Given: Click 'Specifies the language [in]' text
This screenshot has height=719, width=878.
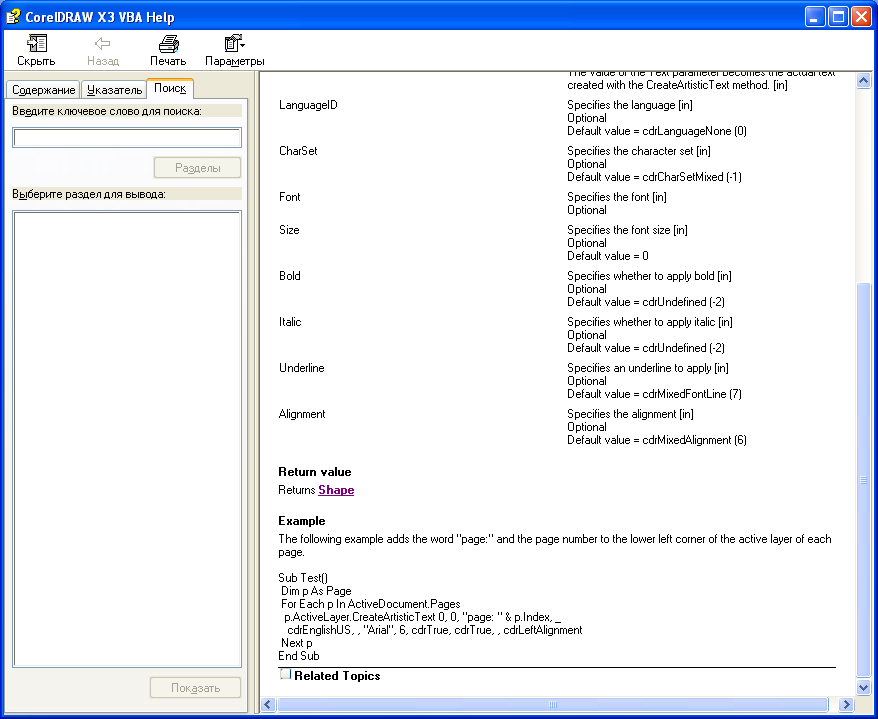Looking at the screenshot, I should (630, 105).
